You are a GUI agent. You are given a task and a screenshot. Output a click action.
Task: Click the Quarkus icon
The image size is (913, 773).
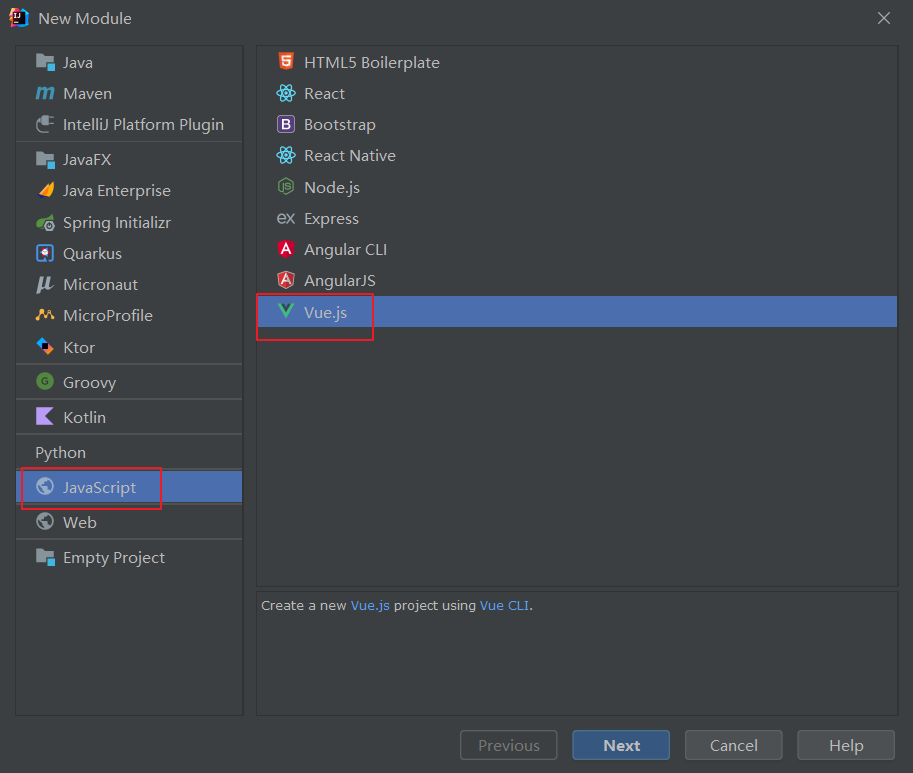pos(45,253)
